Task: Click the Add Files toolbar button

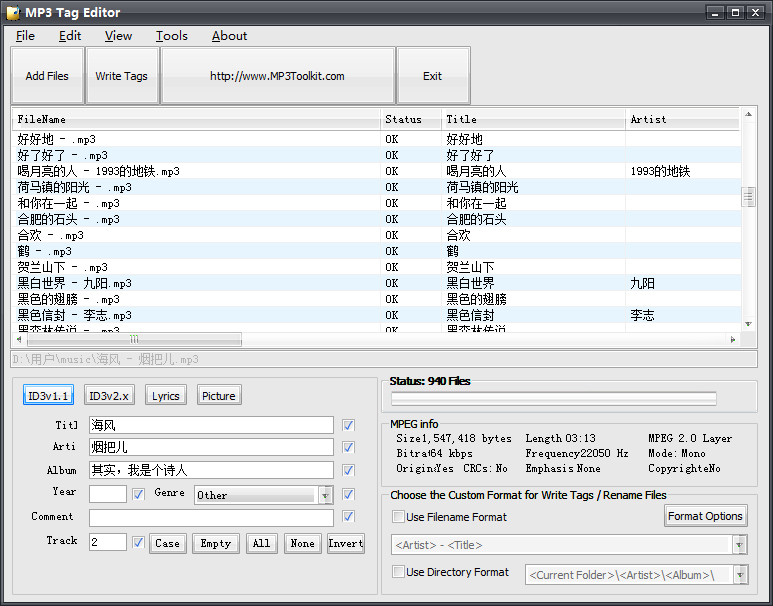Action: tap(47, 76)
